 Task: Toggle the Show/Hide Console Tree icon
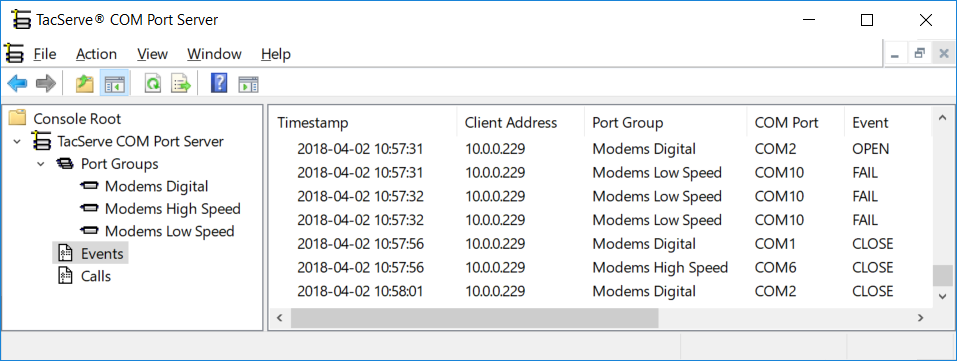pos(115,83)
